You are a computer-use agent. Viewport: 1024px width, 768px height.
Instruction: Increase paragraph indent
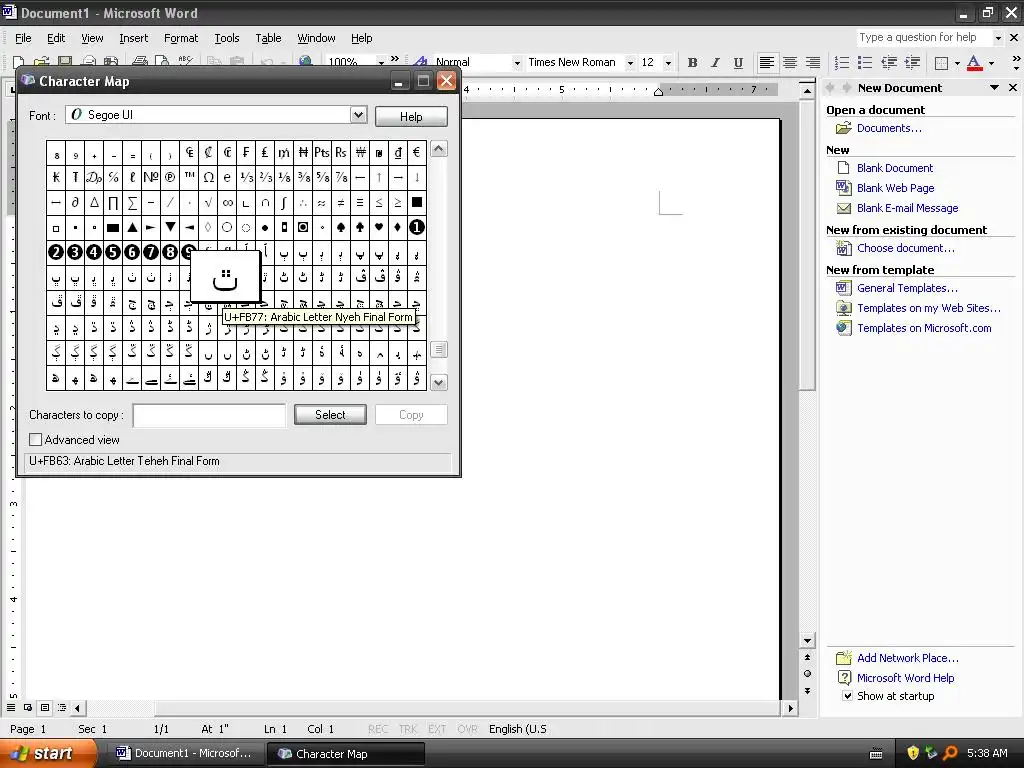tap(912, 63)
